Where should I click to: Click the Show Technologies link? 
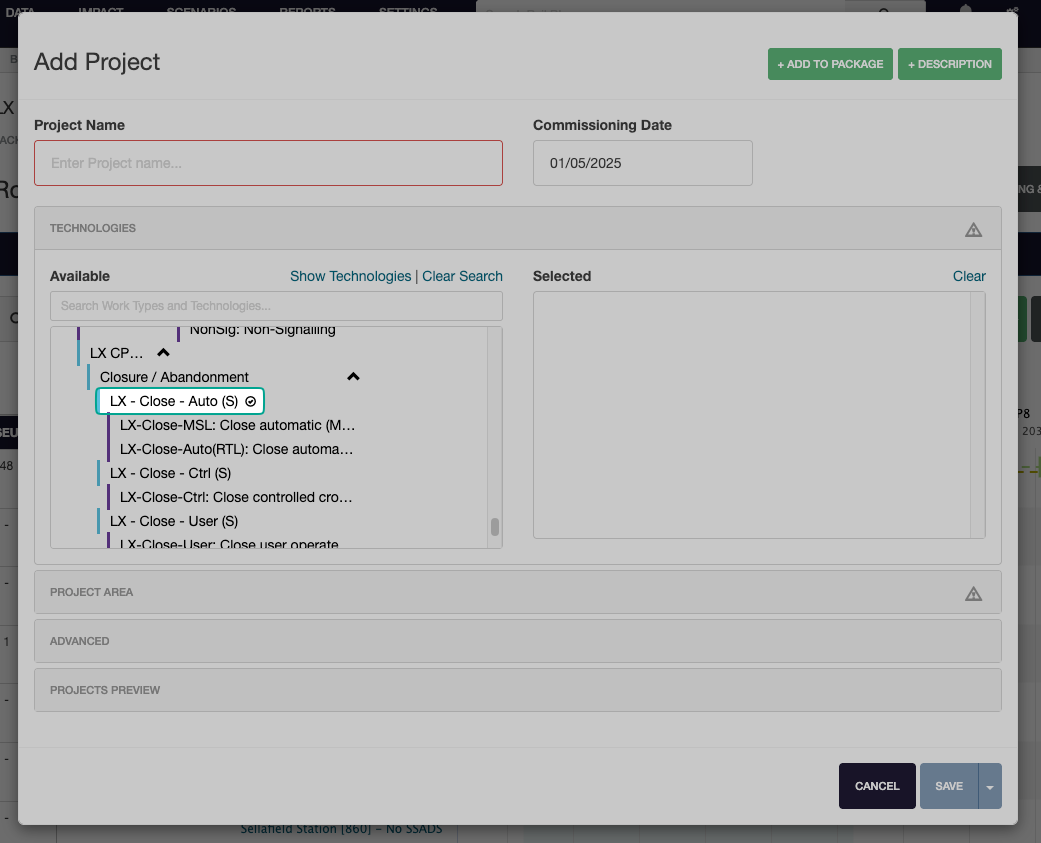(350, 276)
